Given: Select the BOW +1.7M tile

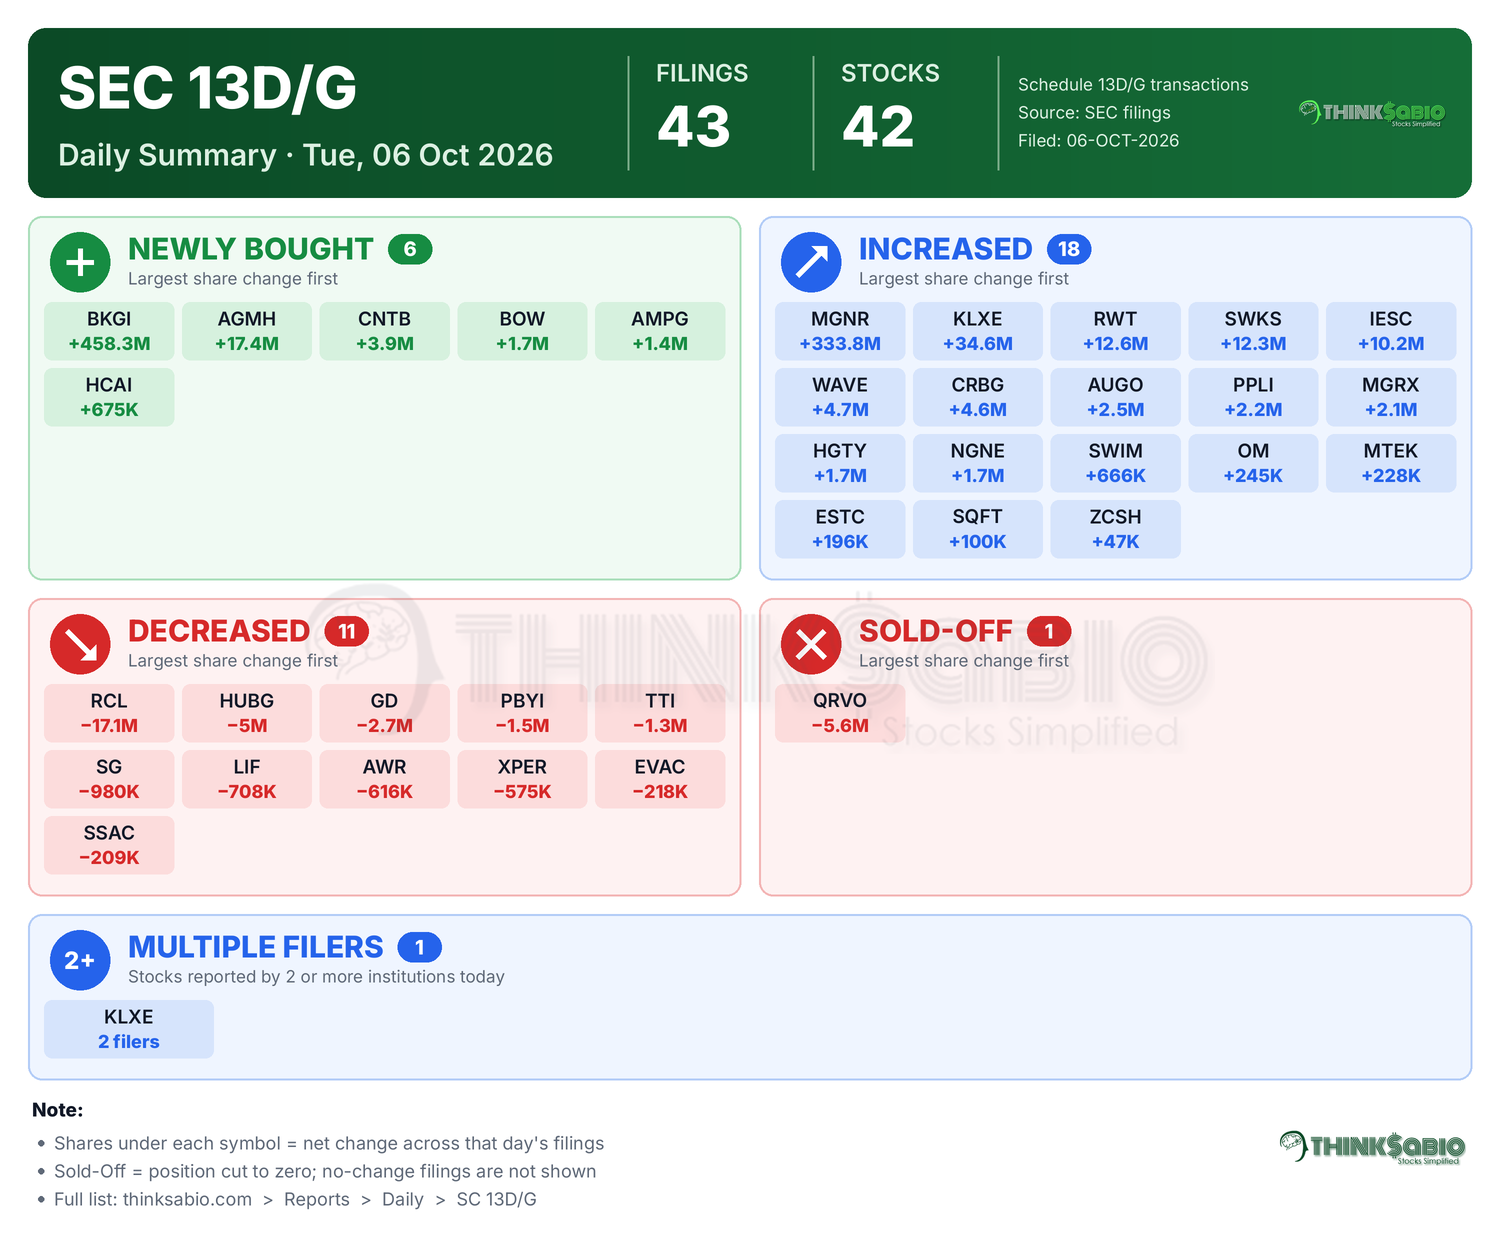Looking at the screenshot, I should (x=522, y=331).
